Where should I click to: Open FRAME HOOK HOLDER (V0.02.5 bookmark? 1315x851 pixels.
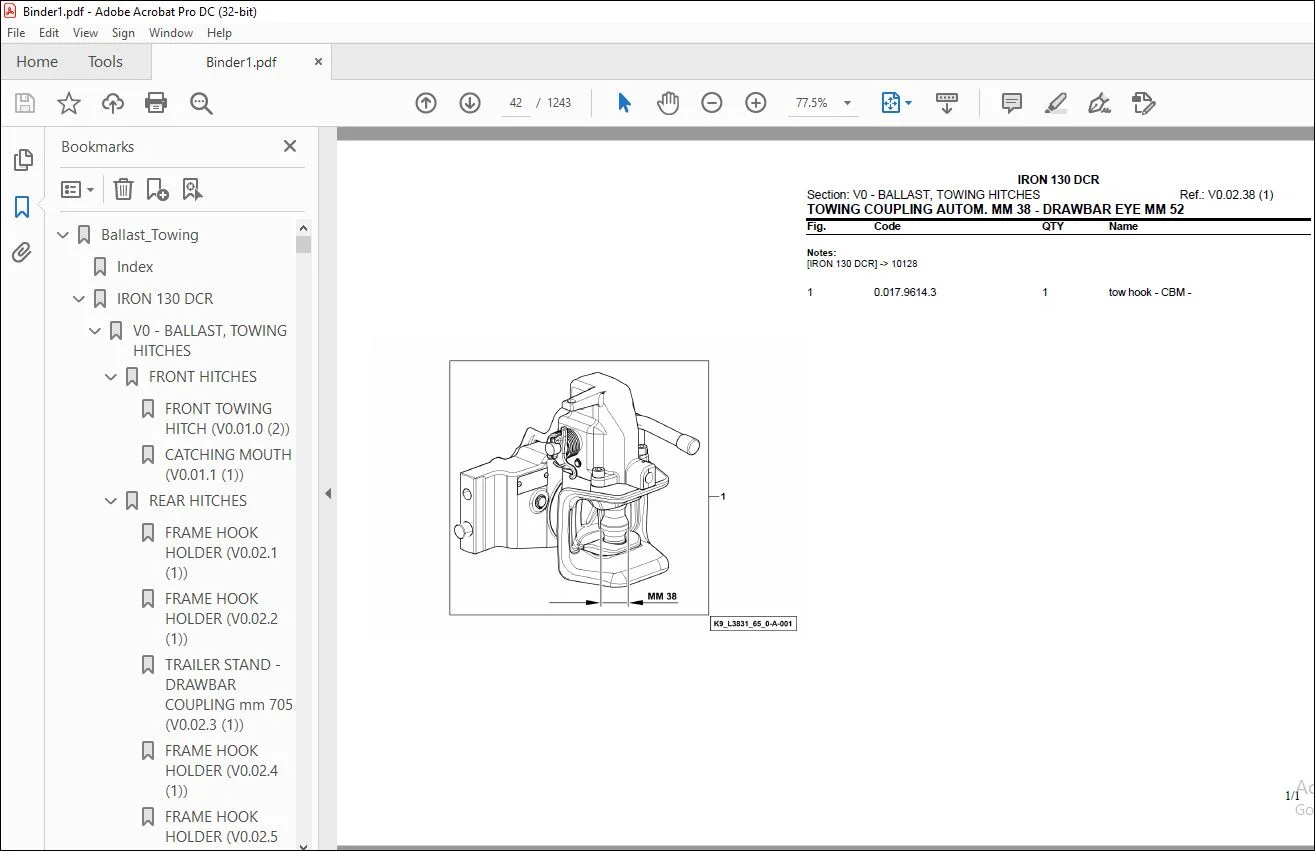click(x=221, y=827)
